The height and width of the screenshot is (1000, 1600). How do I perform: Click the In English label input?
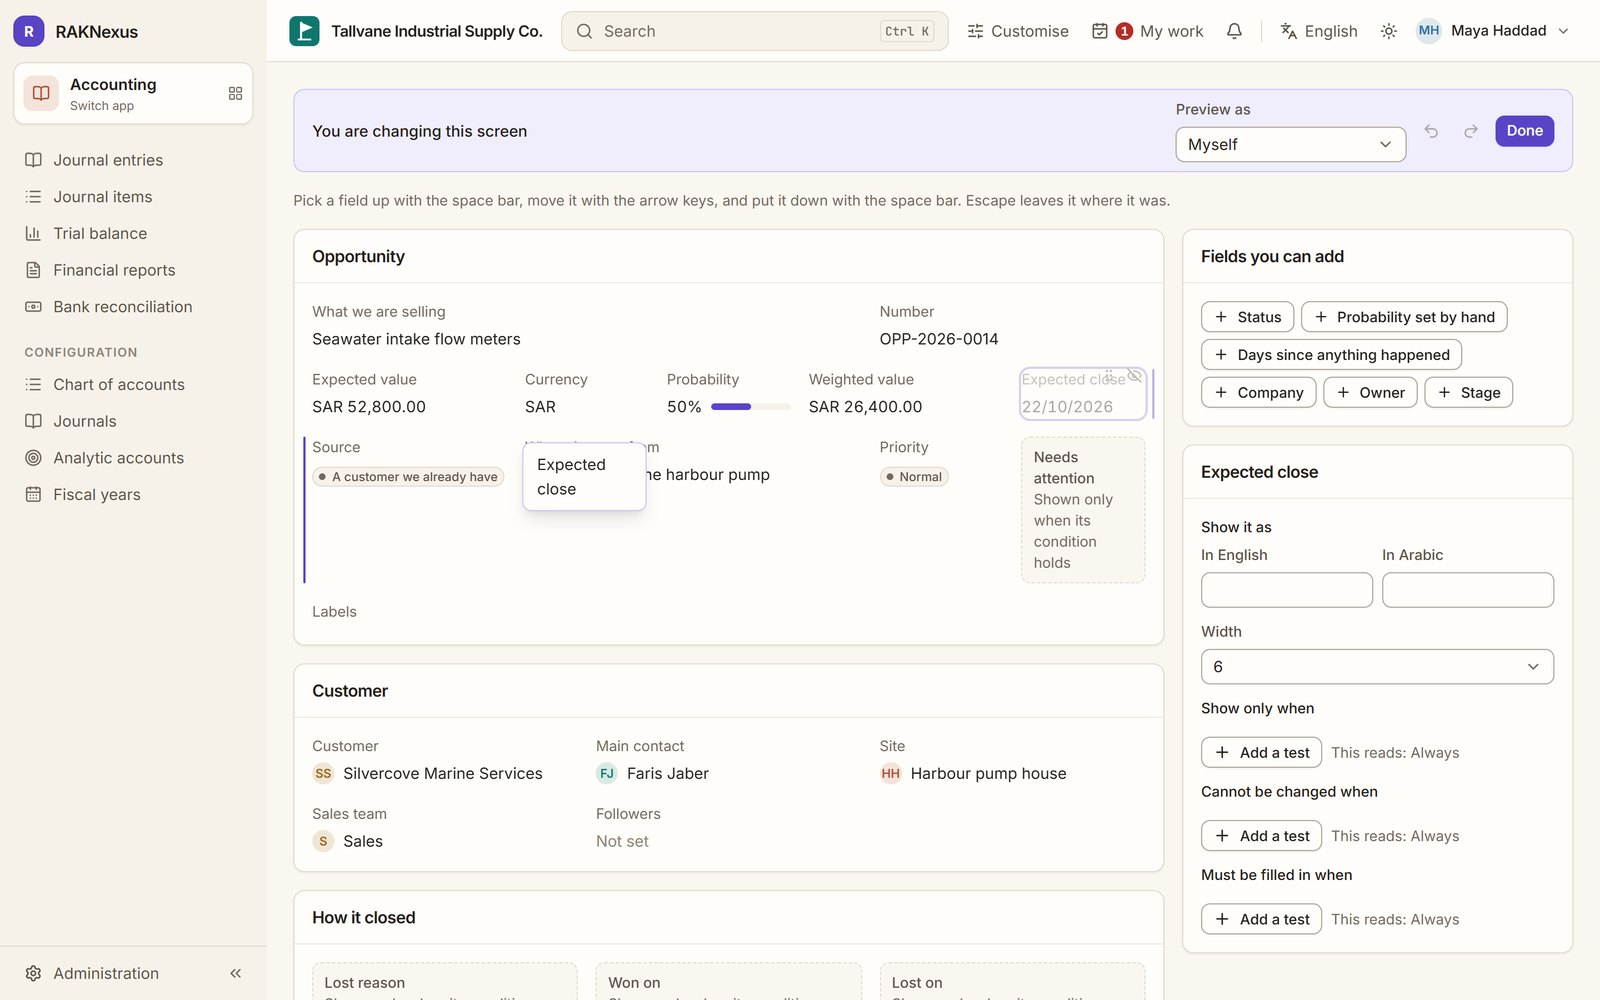1286,590
